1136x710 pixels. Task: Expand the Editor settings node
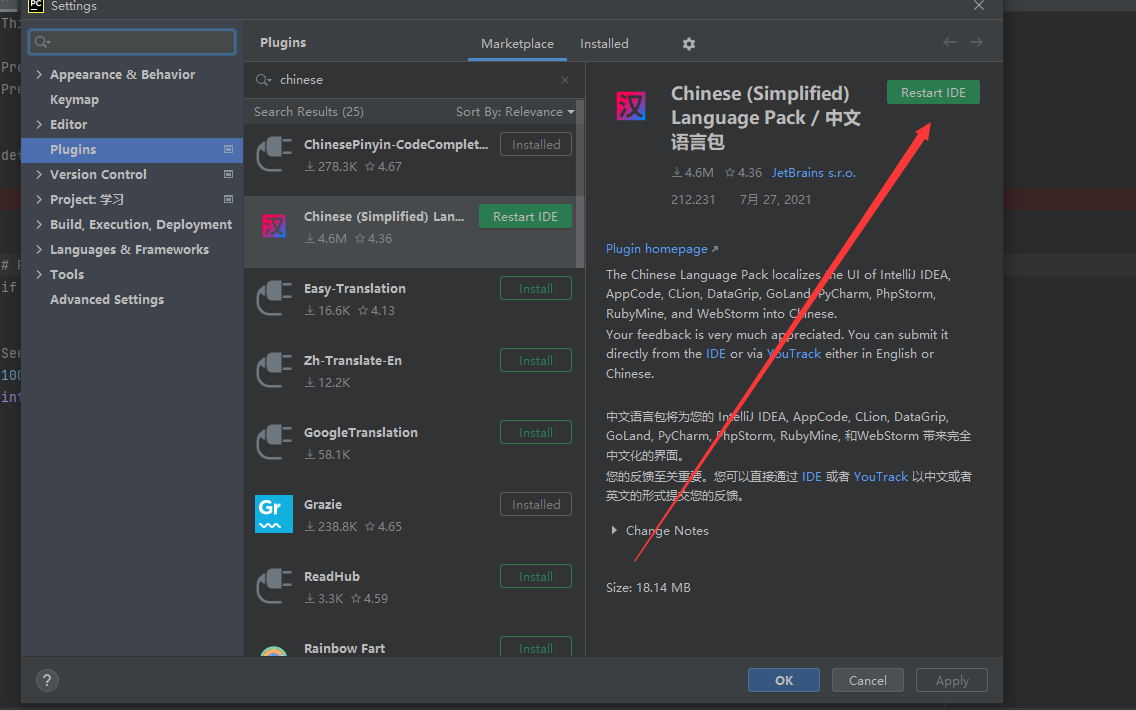point(39,124)
